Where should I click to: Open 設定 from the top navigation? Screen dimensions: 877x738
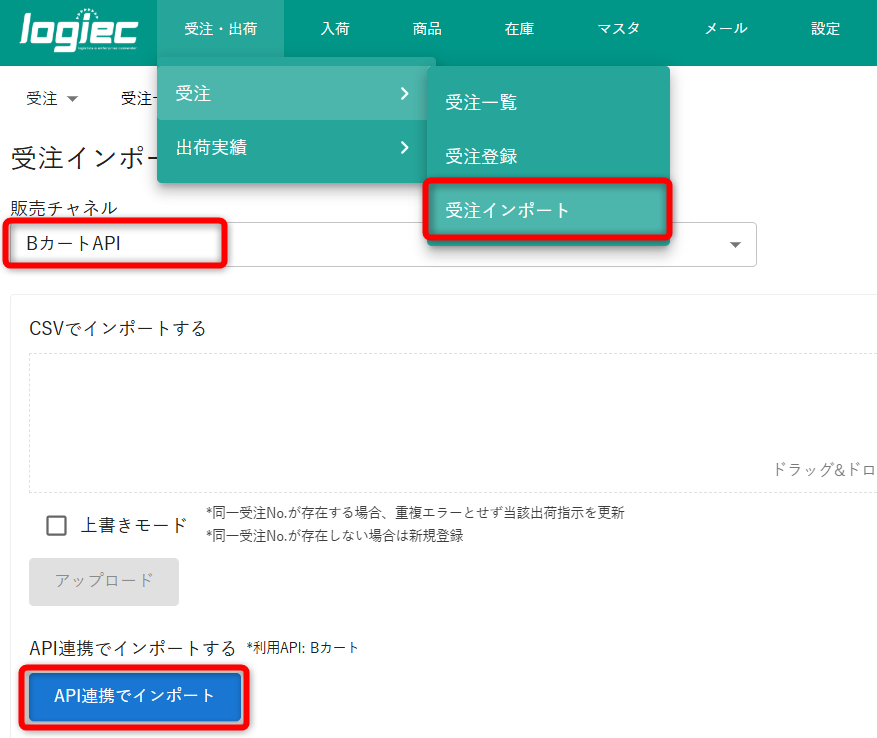pyautogui.click(x=825, y=29)
